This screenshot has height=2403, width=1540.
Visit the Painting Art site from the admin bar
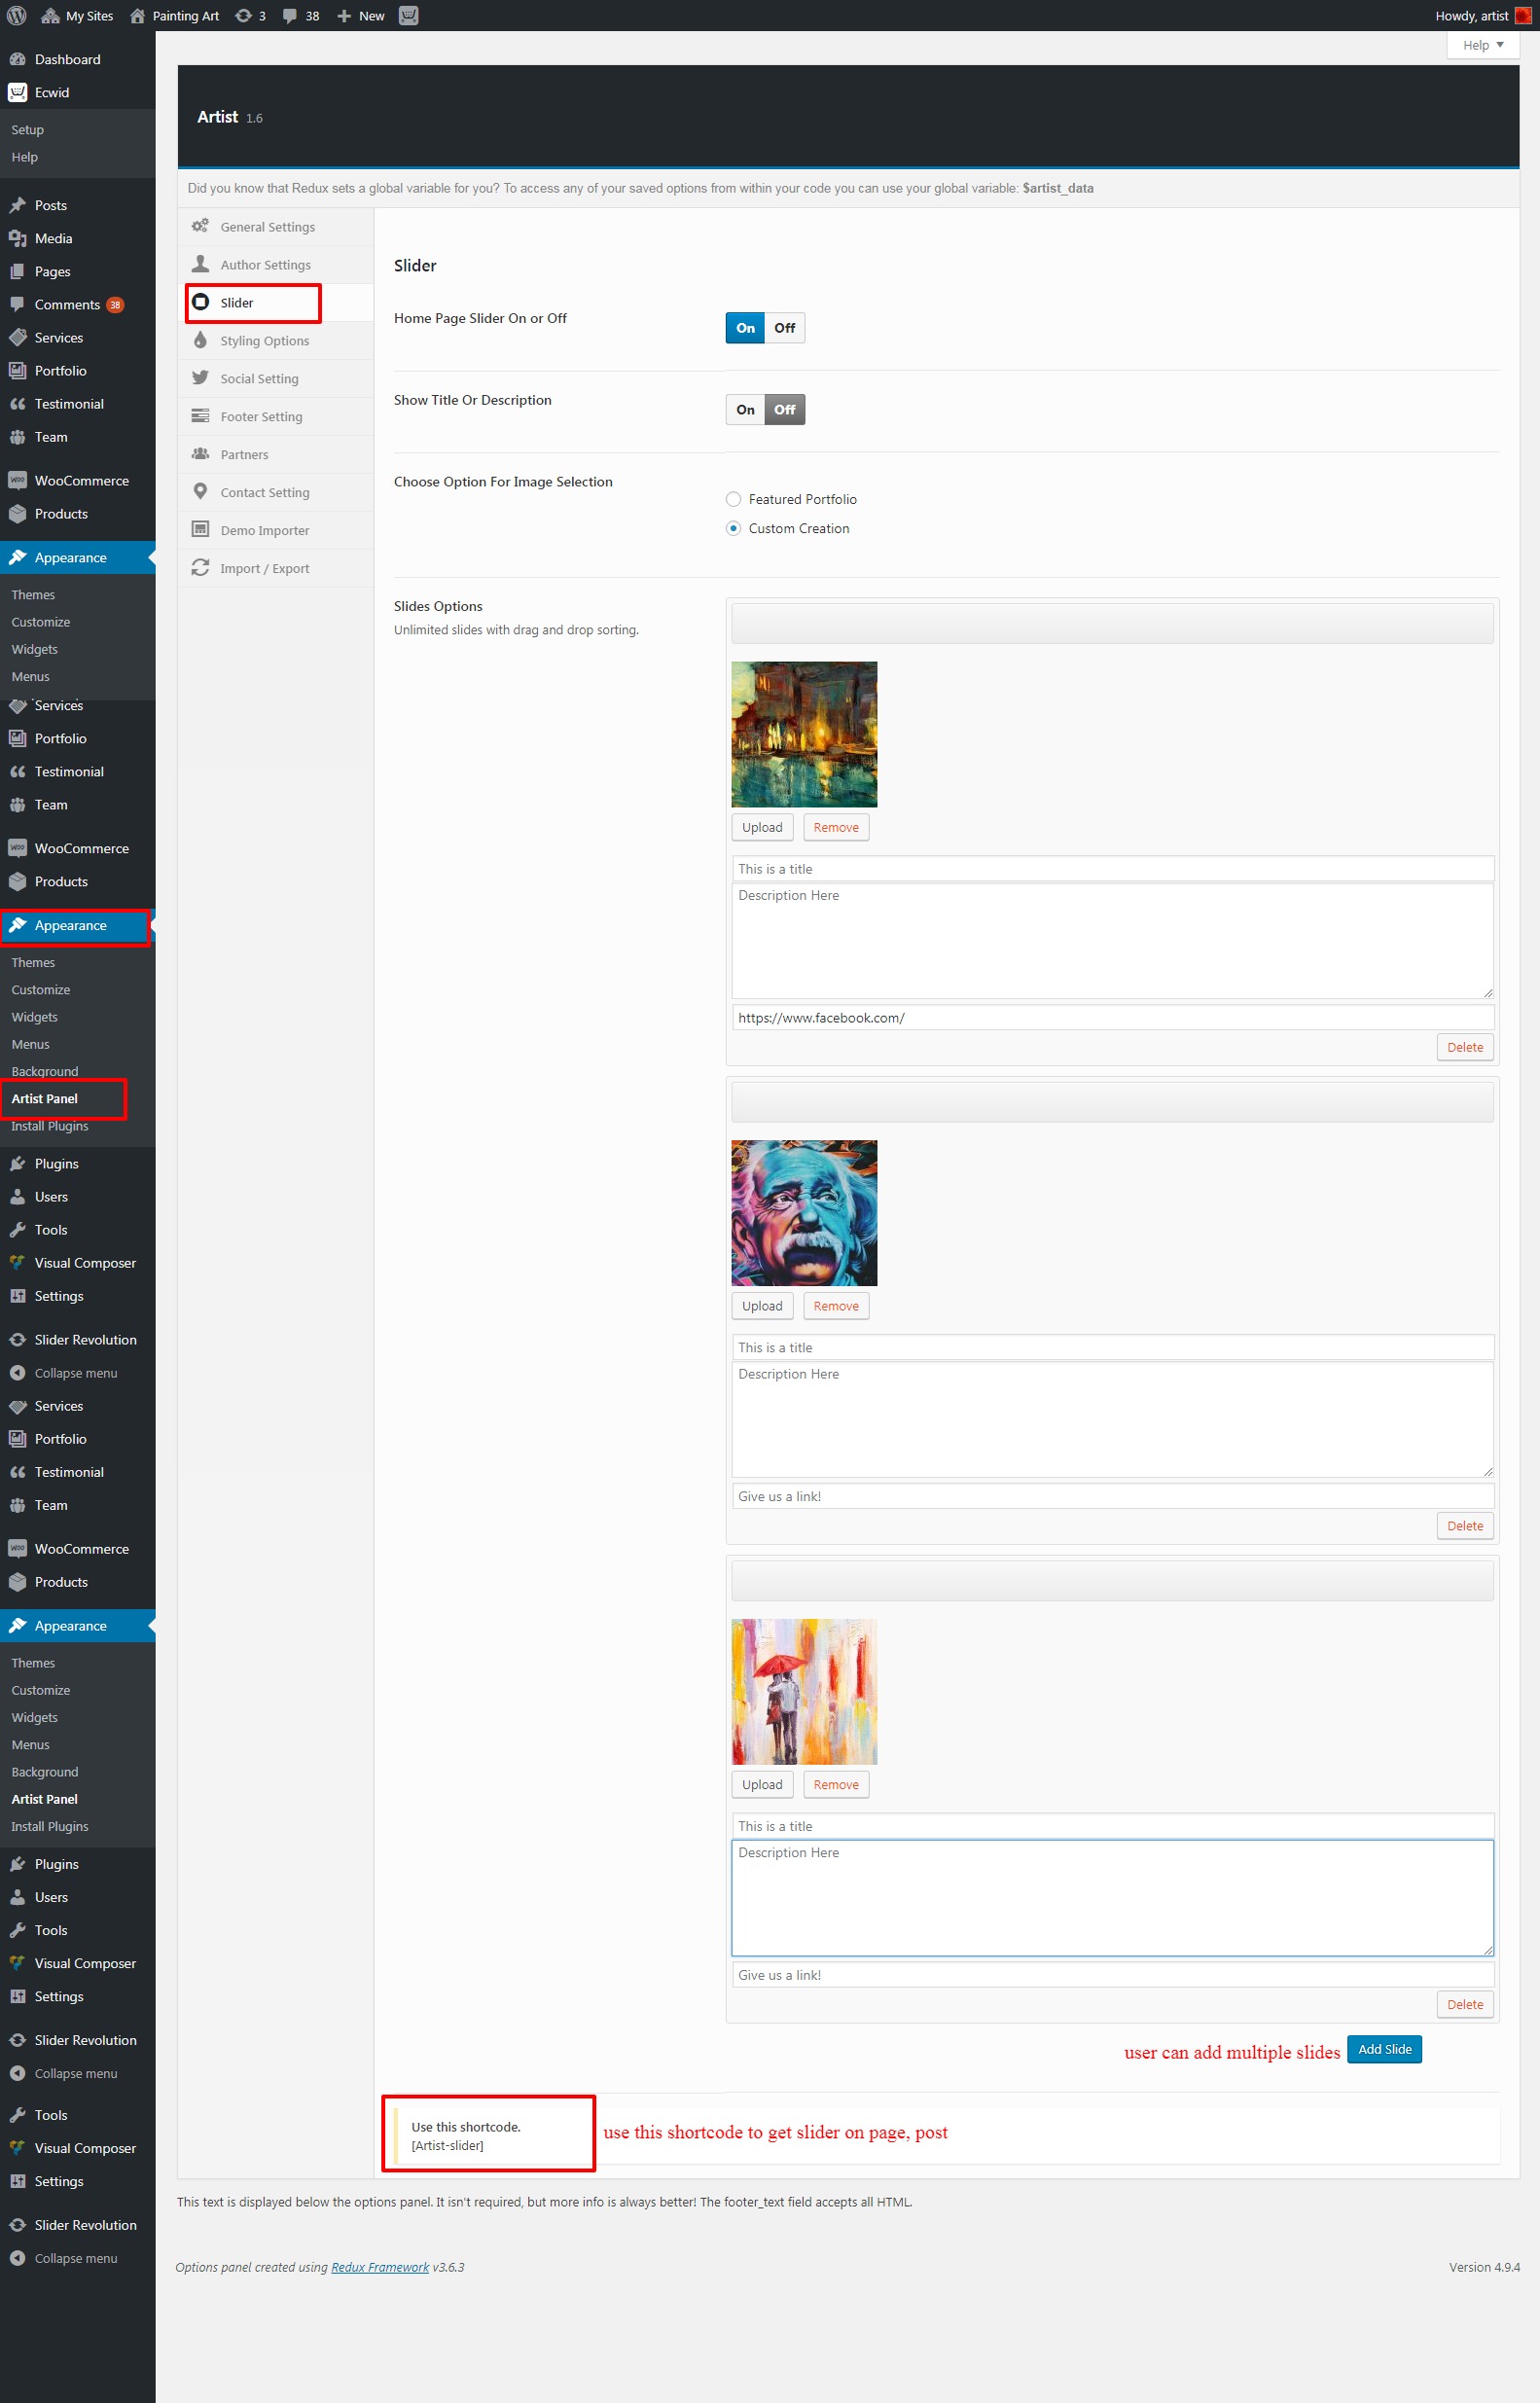coord(175,16)
